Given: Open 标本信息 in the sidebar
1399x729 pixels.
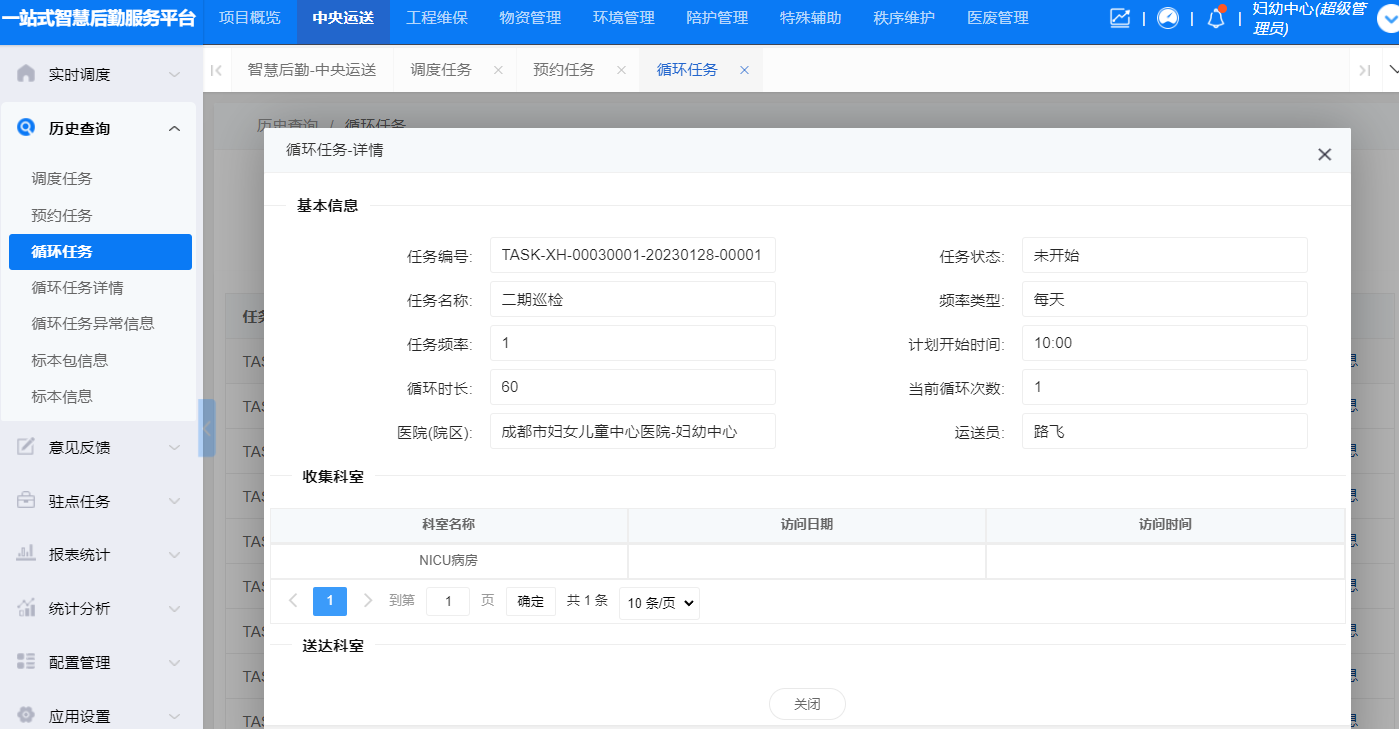Looking at the screenshot, I should (62, 396).
